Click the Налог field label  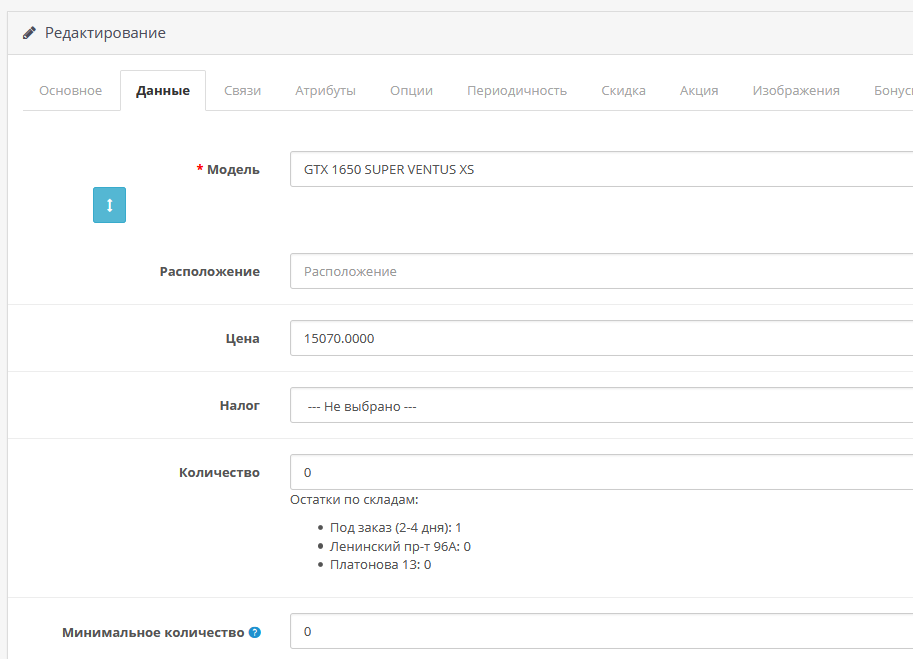pos(239,406)
